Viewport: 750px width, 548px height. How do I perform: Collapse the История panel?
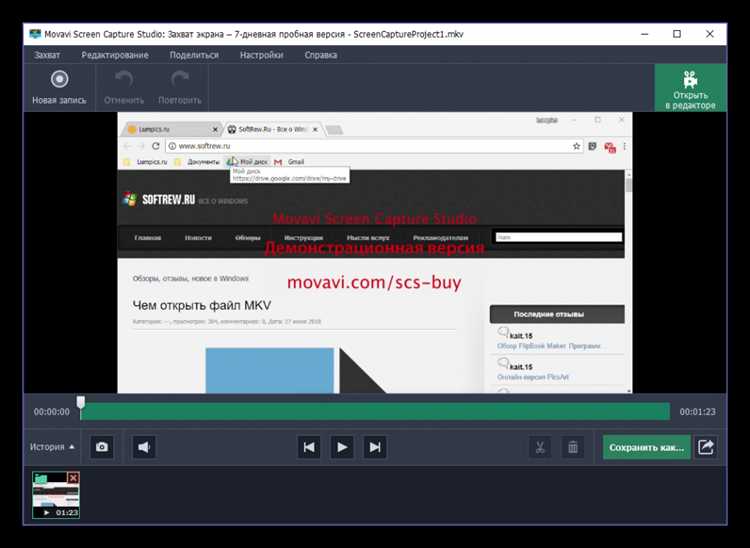click(x=52, y=447)
